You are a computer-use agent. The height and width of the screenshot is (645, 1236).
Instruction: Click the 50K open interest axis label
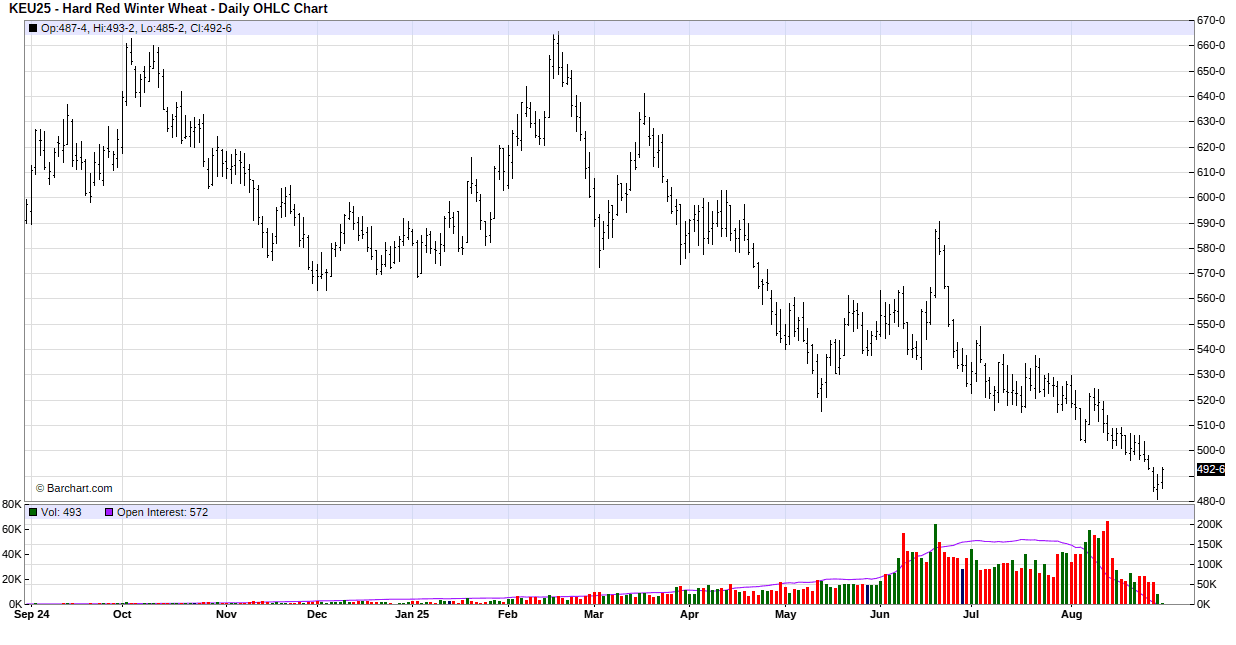point(1207,584)
